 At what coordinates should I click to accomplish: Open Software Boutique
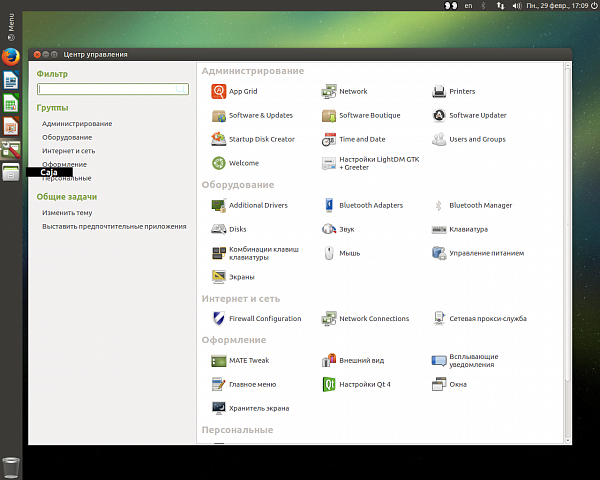click(361, 116)
